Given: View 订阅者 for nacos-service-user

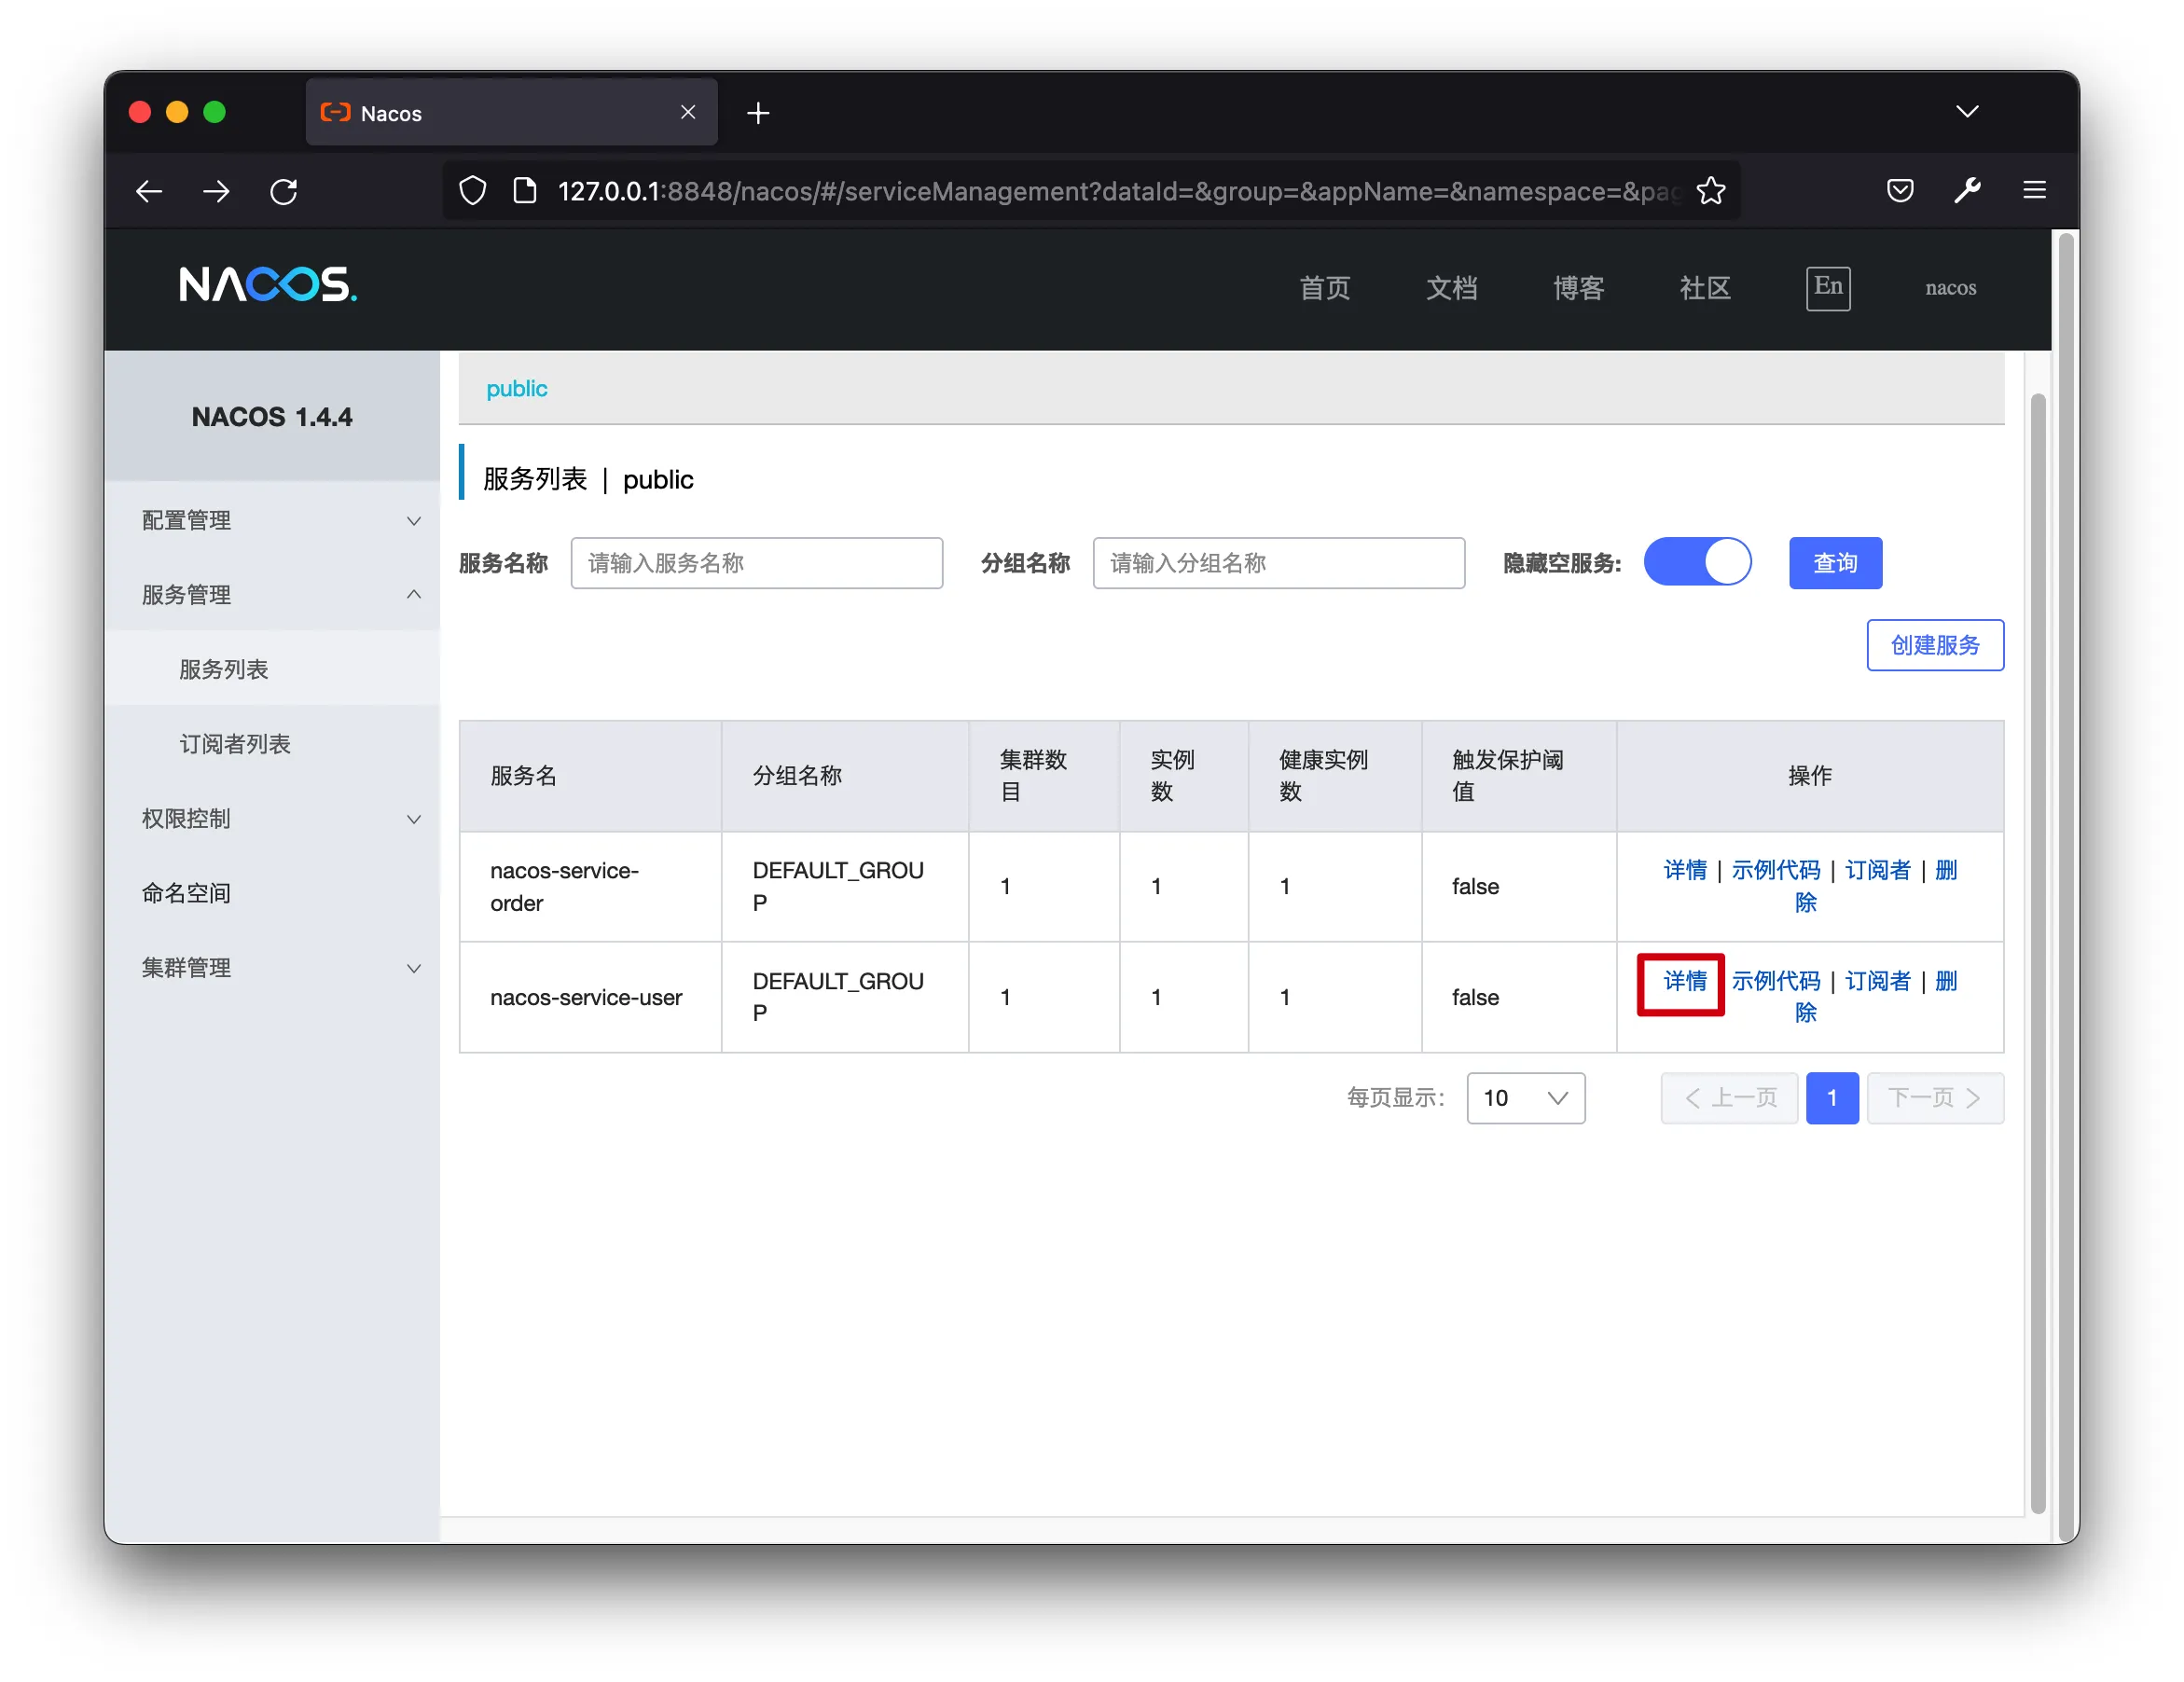Looking at the screenshot, I should pyautogui.click(x=1877, y=981).
